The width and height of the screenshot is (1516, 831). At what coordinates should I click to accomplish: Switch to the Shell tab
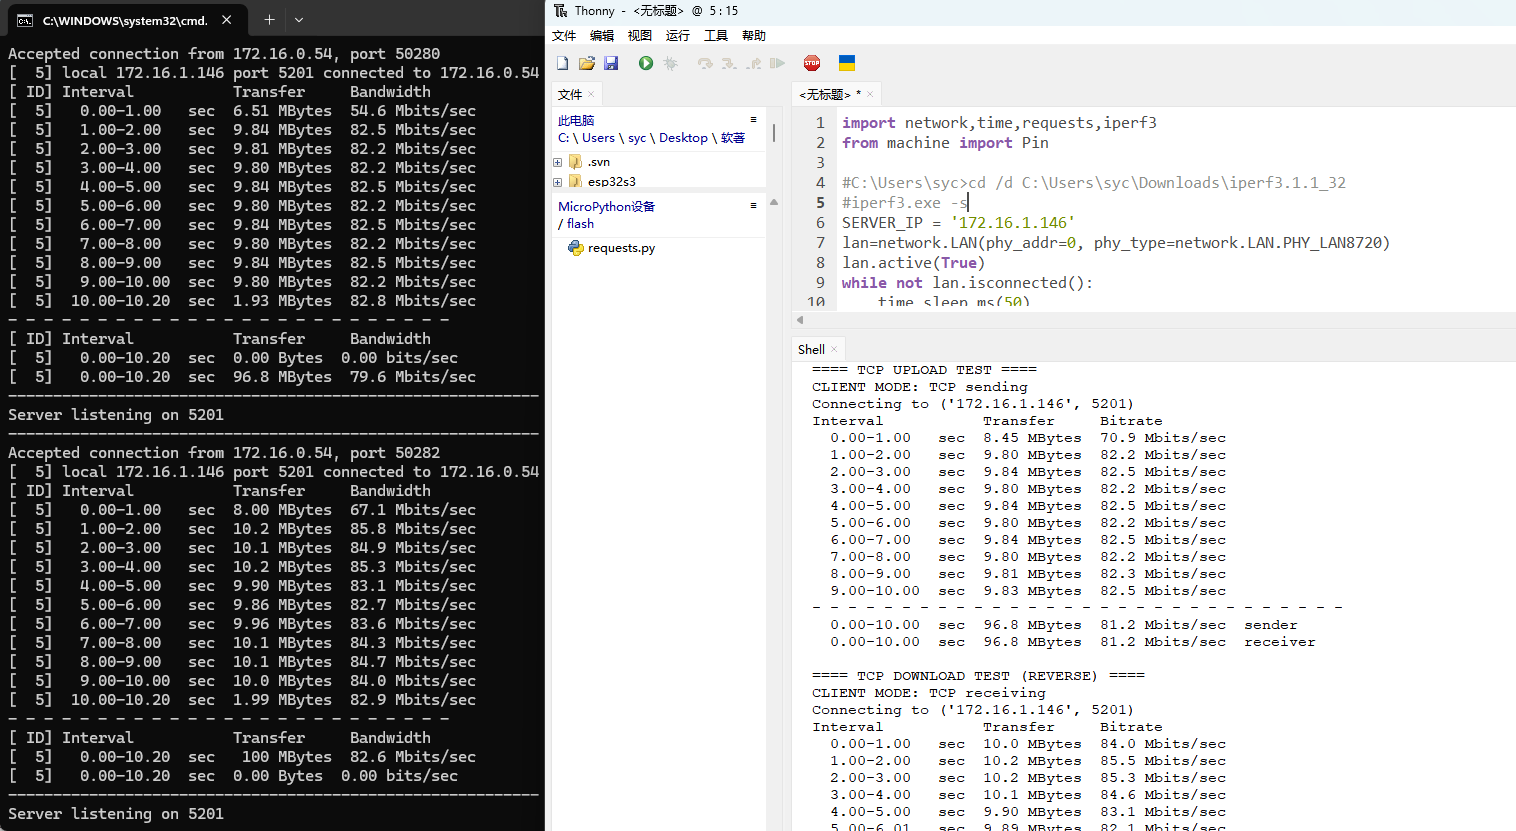click(811, 349)
